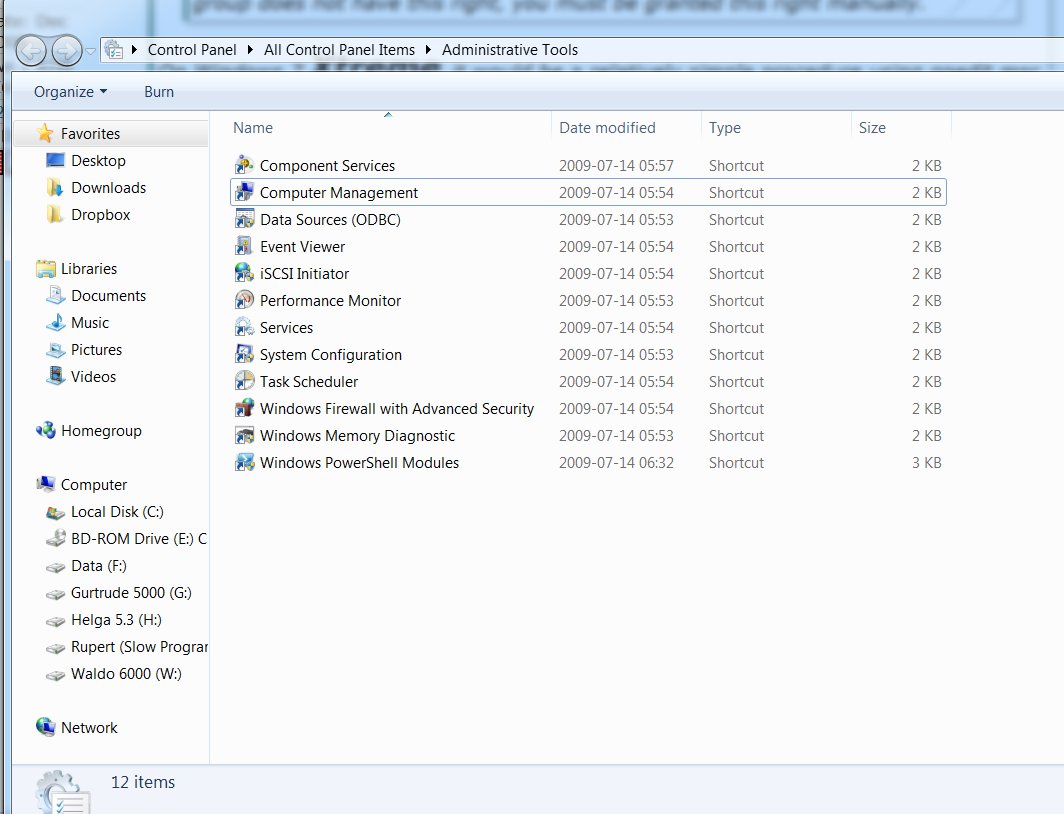Click the Pictures library icon
This screenshot has width=1064, height=814.
pyautogui.click(x=55, y=350)
